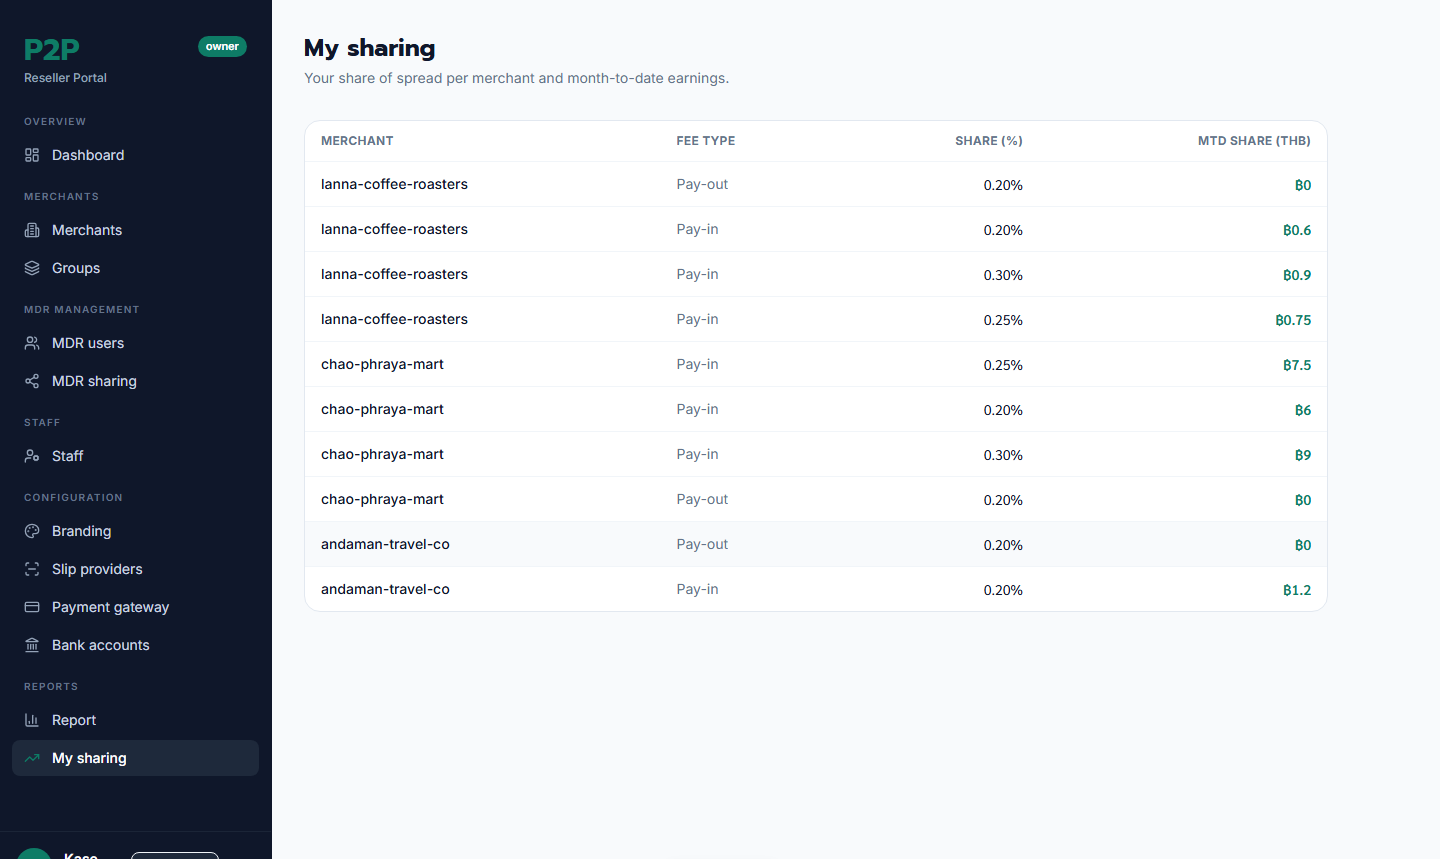Click the Staff person-key icon
The width and height of the screenshot is (1440, 859).
click(32, 456)
